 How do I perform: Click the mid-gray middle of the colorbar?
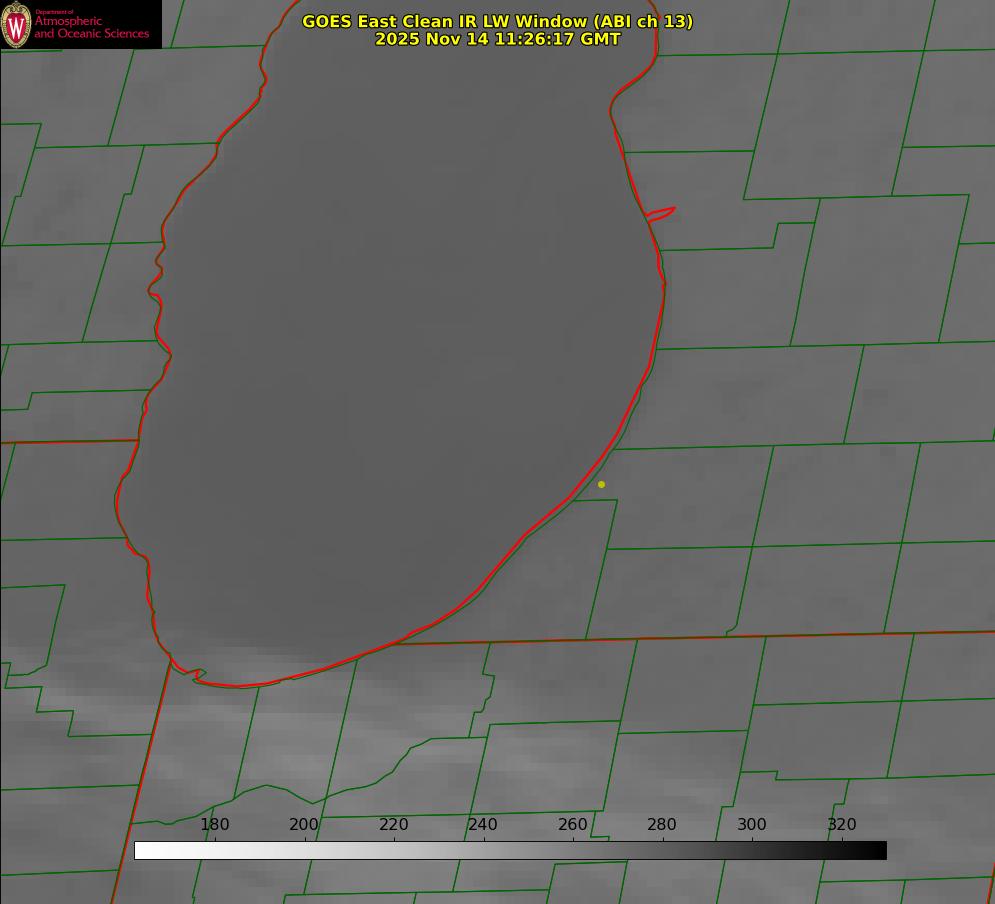[510, 850]
